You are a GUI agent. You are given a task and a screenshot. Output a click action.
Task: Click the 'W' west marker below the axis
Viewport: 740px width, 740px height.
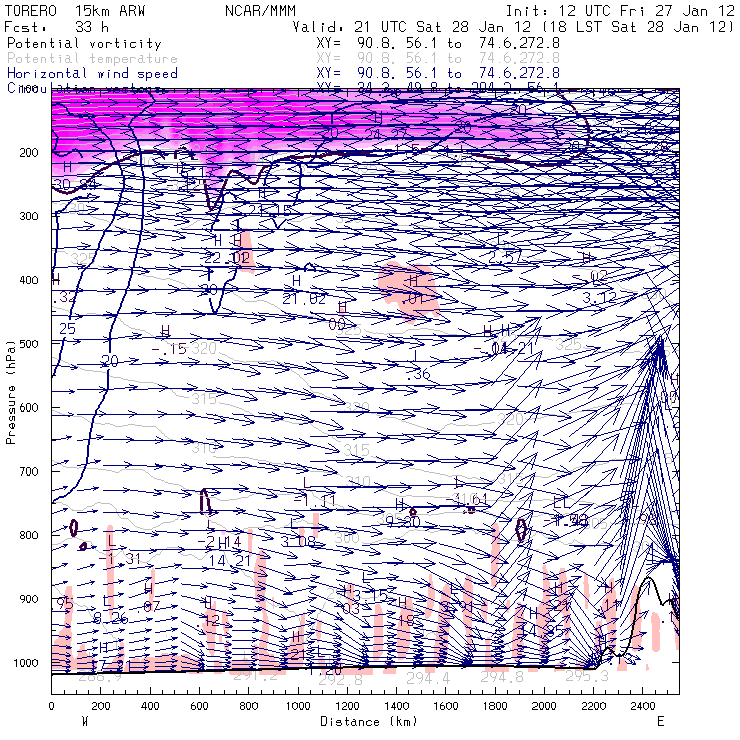click(85, 722)
